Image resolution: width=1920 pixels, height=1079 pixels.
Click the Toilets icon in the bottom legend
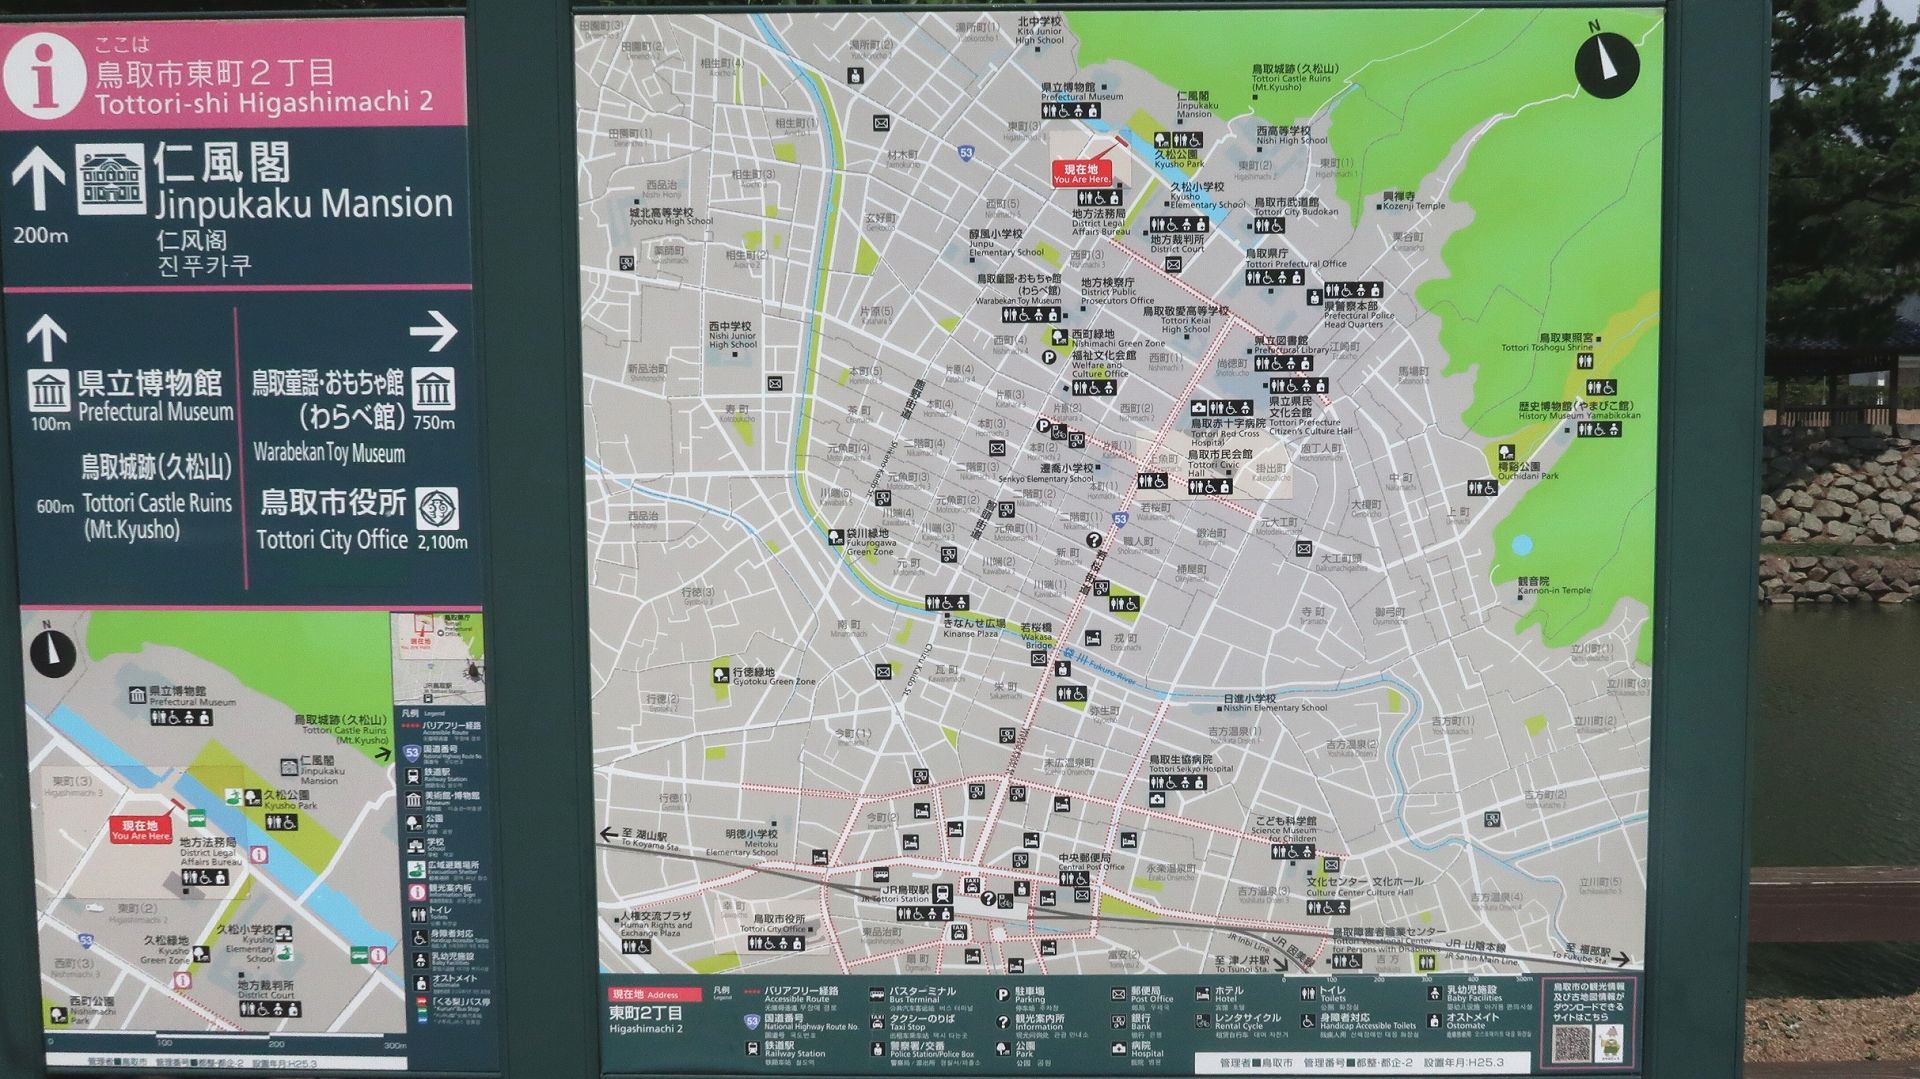[x=1307, y=994]
